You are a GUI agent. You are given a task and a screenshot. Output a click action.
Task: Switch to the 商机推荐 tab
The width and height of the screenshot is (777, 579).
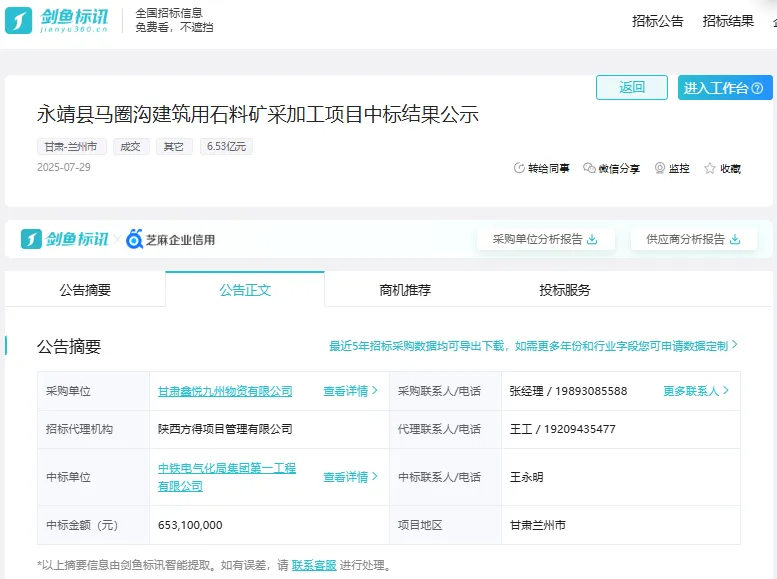[x=405, y=290]
